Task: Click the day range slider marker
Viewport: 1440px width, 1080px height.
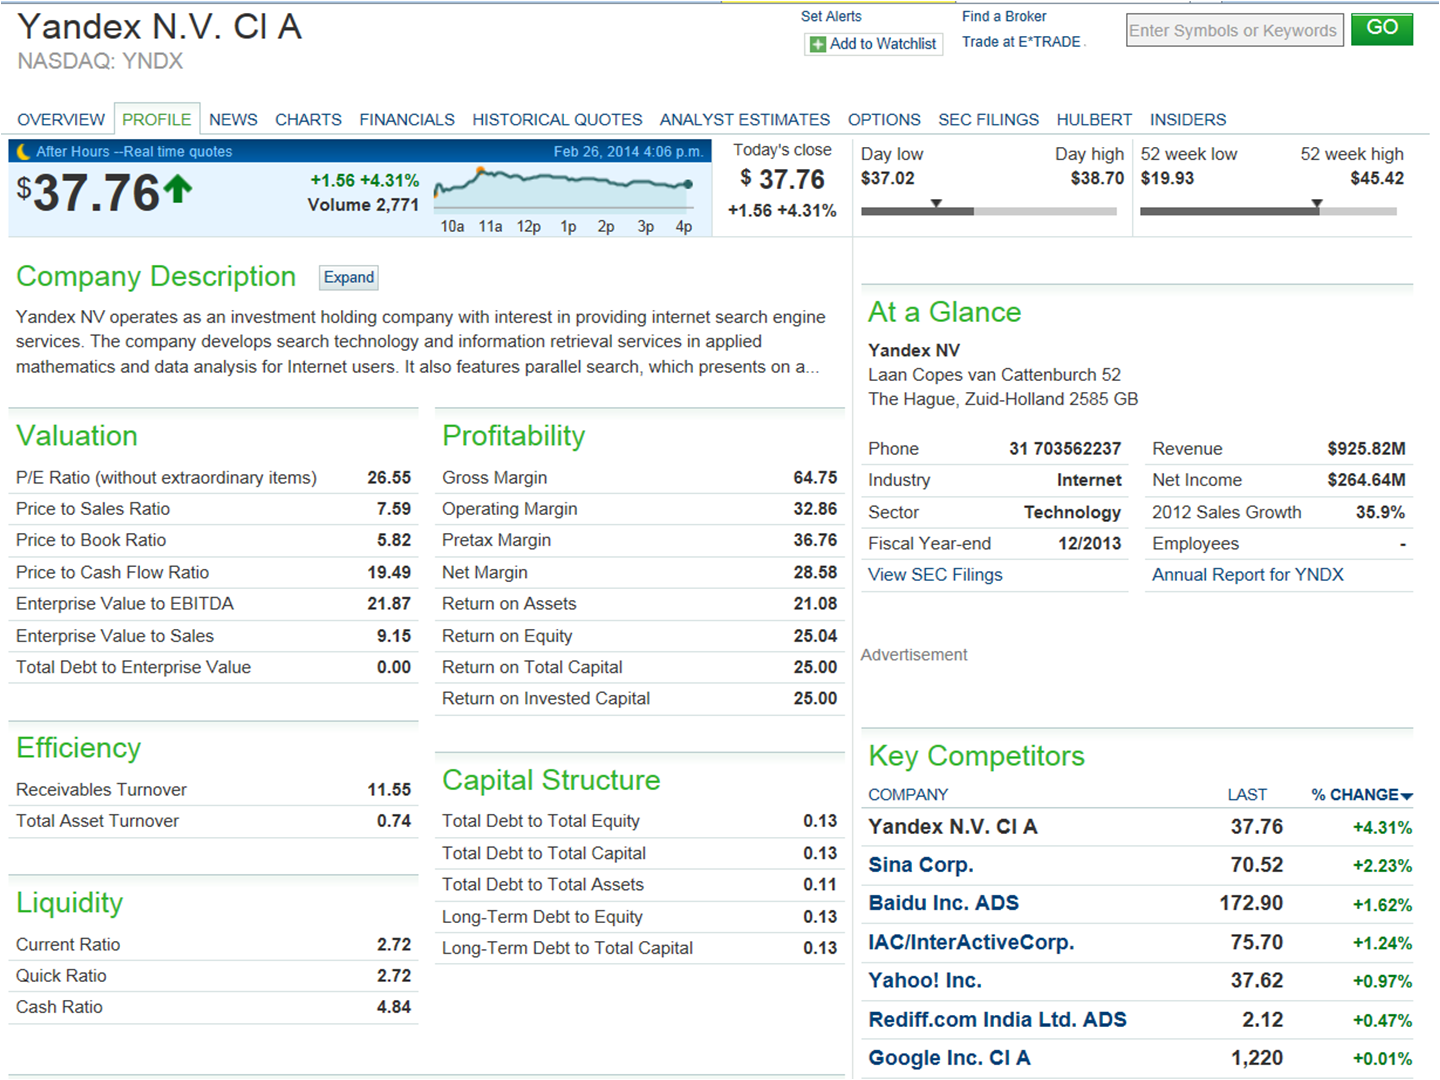Action: coord(937,203)
